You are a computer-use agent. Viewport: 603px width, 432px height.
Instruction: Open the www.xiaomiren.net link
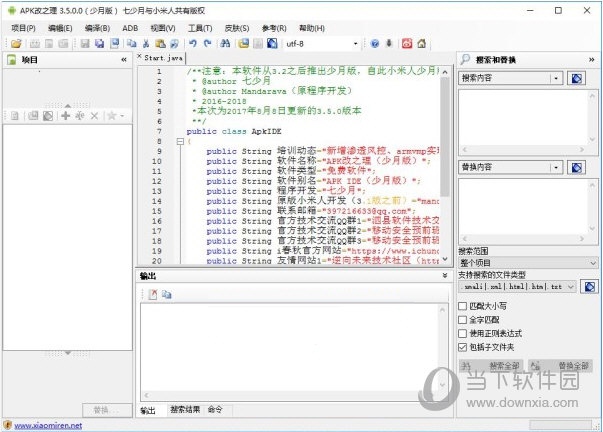[48, 425]
